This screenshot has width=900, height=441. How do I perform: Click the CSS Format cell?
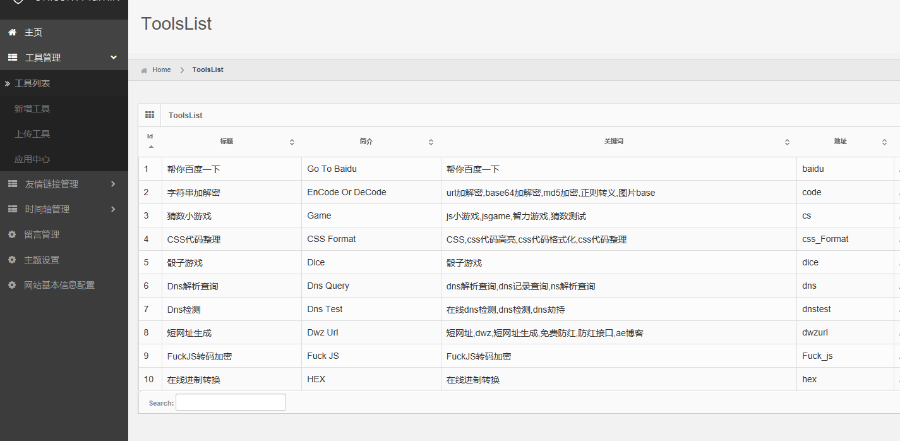pyautogui.click(x=371, y=239)
